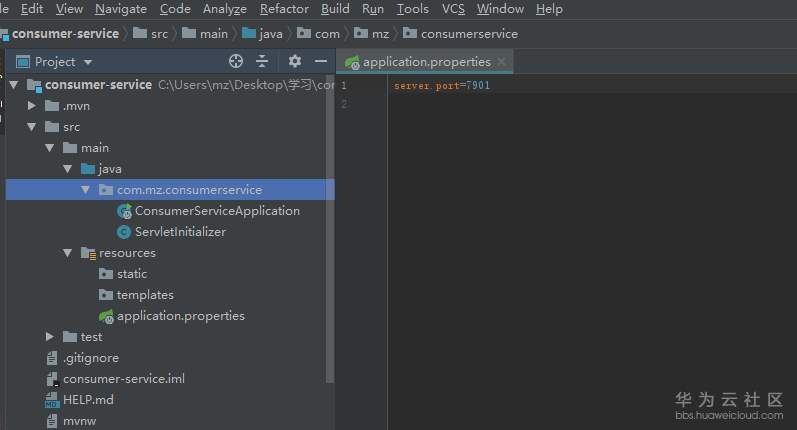Click the .mvn folder icon
Viewport: 797px width, 430px height.
pos(52,106)
